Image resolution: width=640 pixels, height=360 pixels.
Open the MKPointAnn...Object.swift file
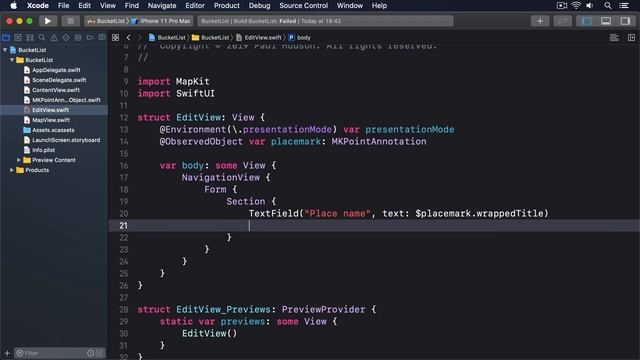(66, 100)
